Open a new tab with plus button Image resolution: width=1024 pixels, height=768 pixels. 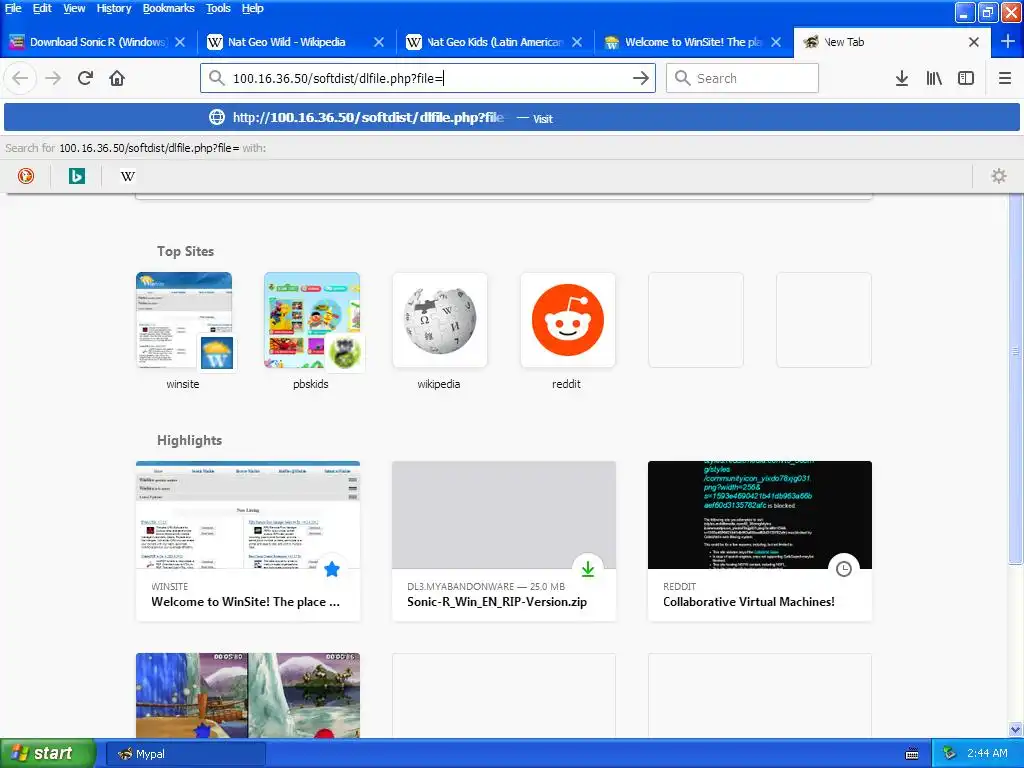[1008, 42]
